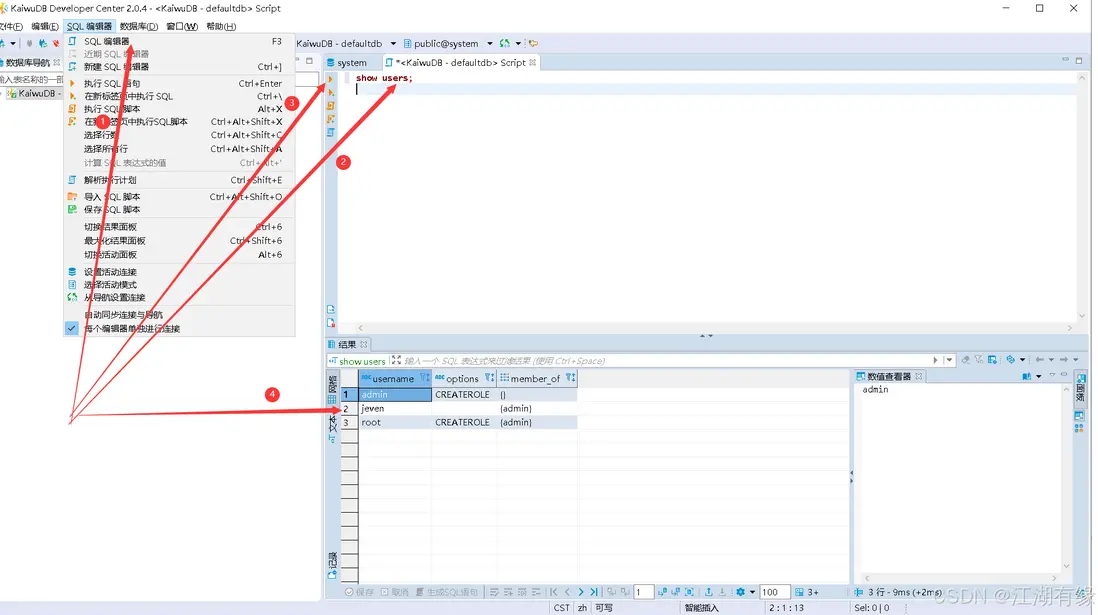The image size is (1098, 615).
Task: Open dropdown next to sync icon
Action: click(518, 43)
